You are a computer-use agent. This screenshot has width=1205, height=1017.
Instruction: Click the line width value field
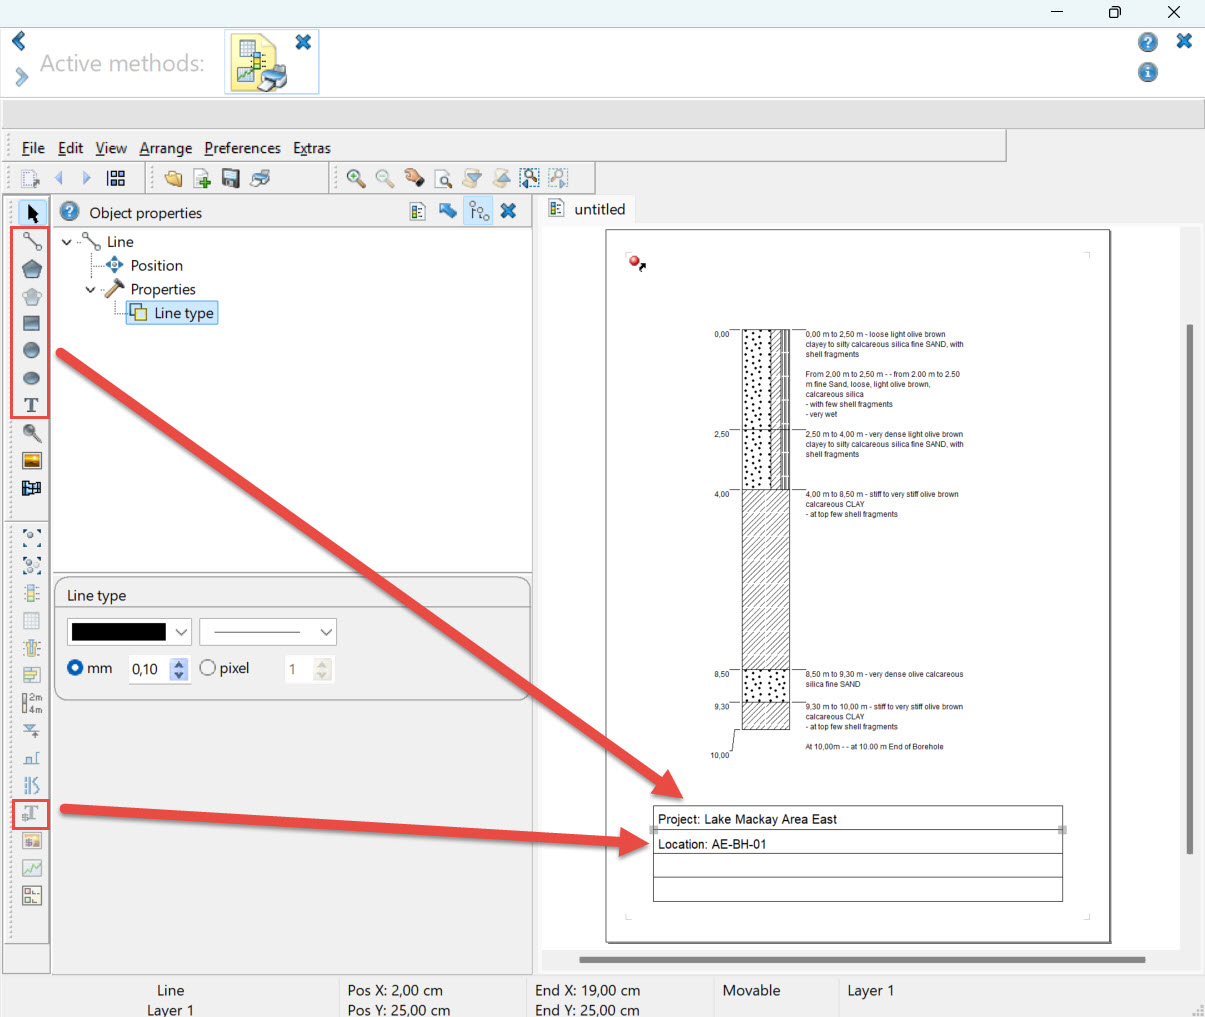click(148, 669)
